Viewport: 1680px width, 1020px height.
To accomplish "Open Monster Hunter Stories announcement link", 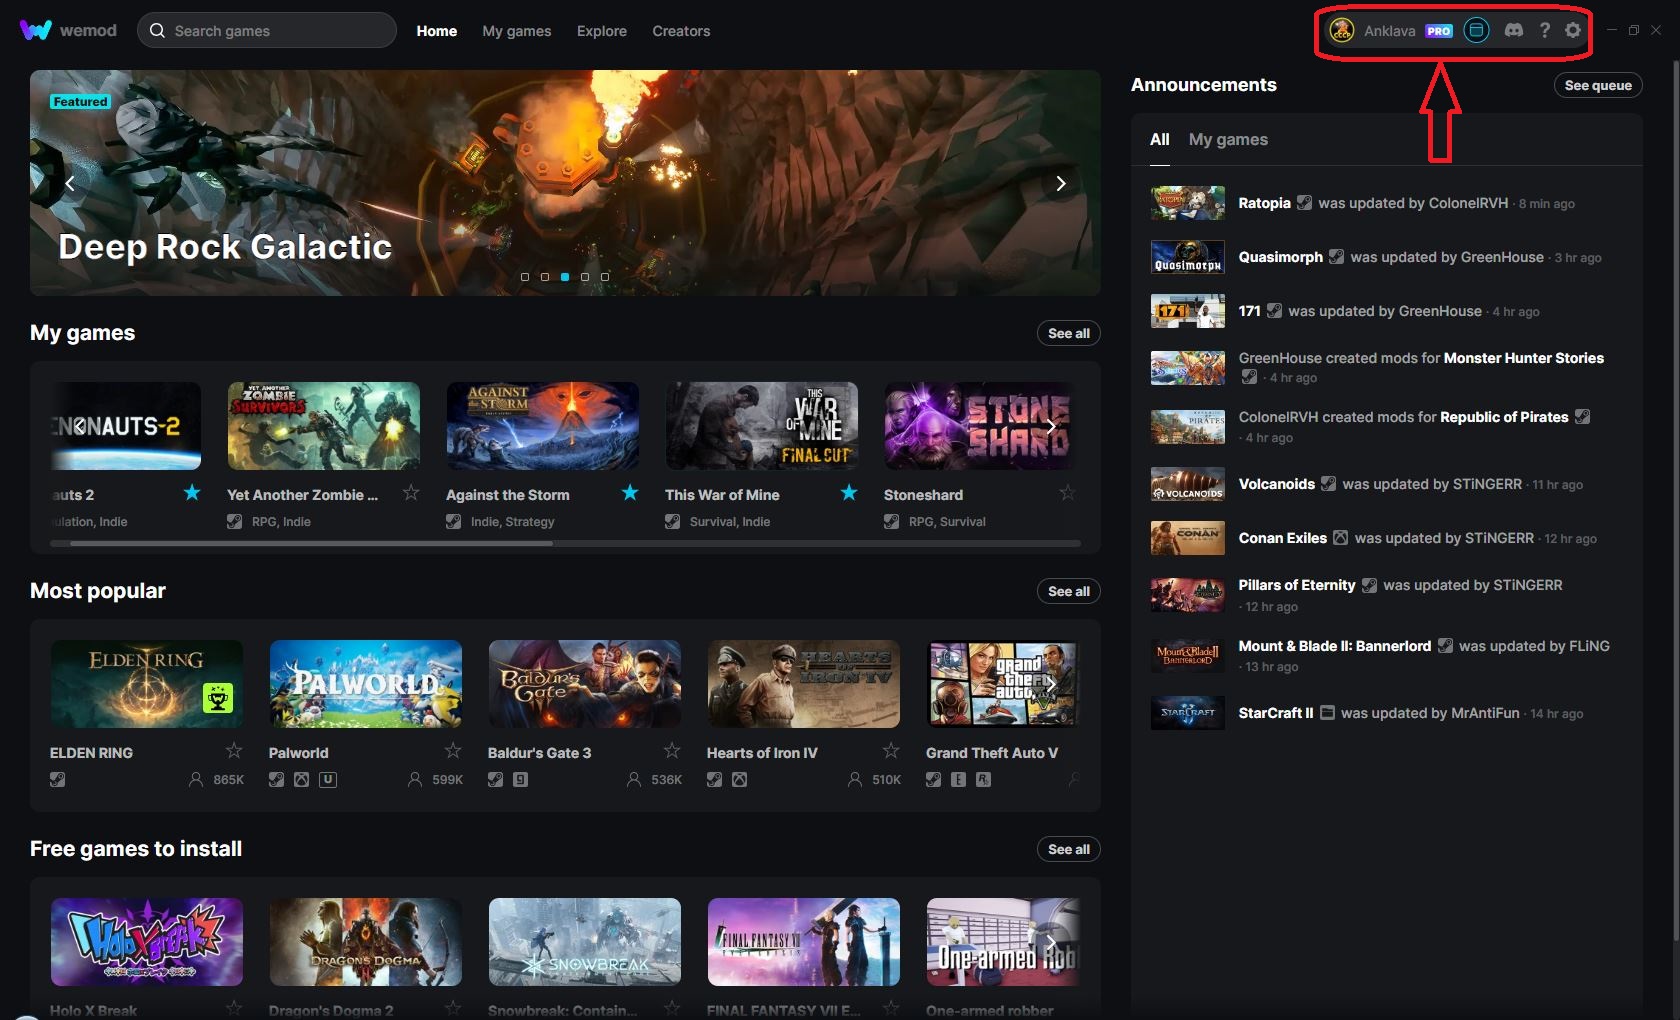I will [x=1524, y=357].
